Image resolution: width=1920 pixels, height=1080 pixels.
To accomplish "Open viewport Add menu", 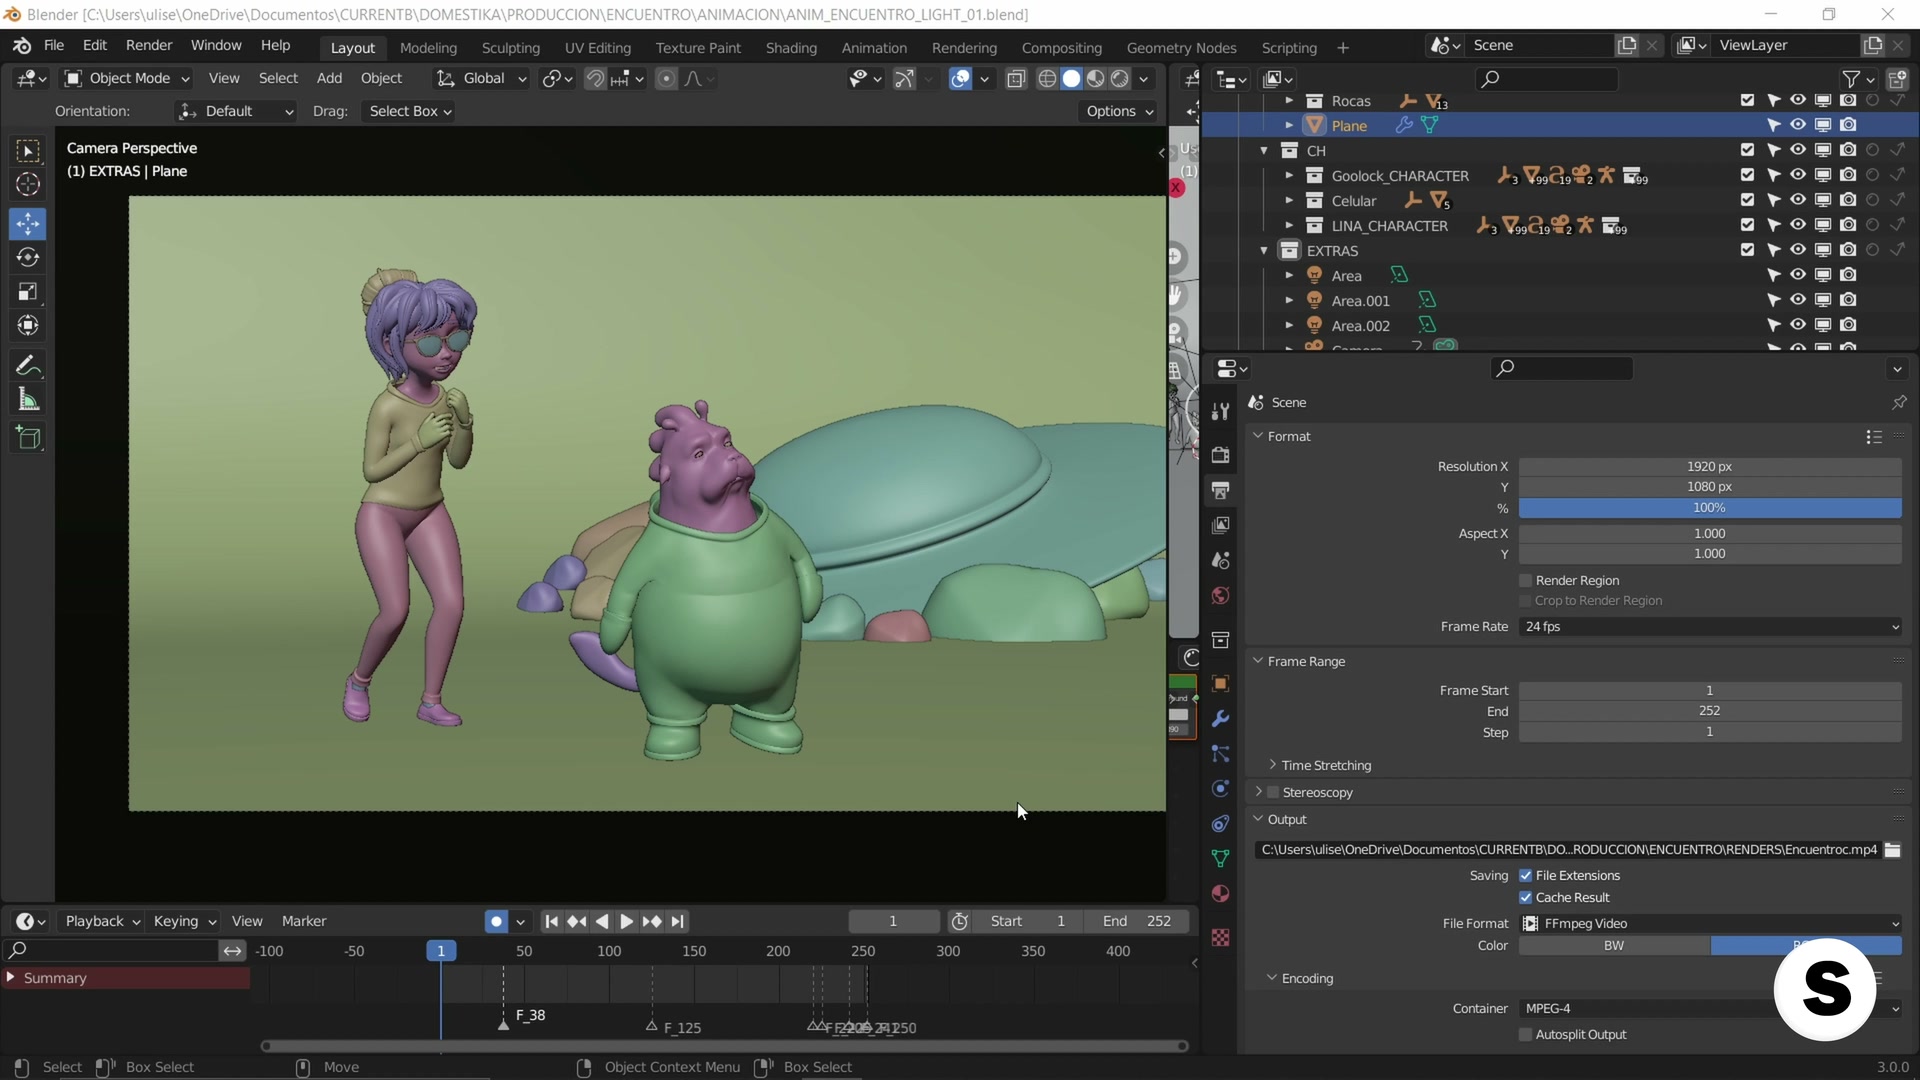I will [329, 78].
